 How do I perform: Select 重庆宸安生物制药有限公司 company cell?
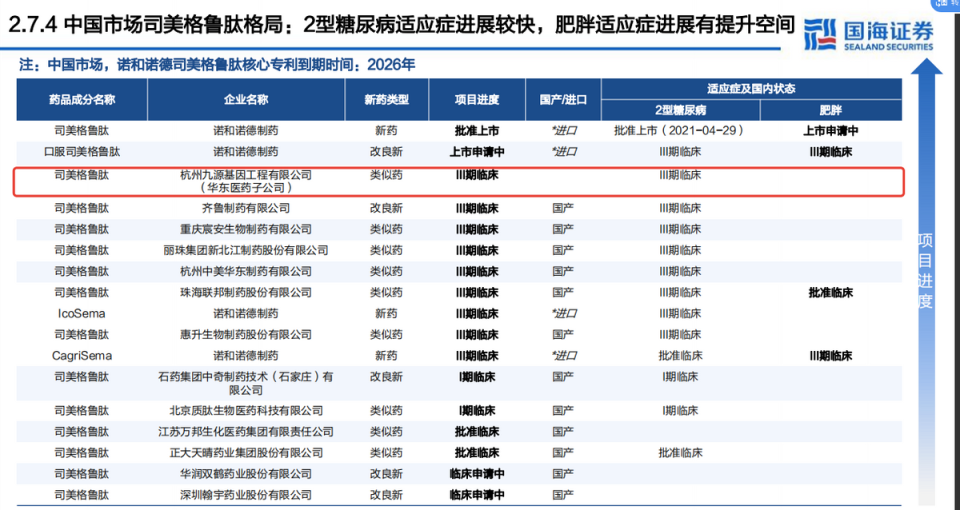[246, 229]
